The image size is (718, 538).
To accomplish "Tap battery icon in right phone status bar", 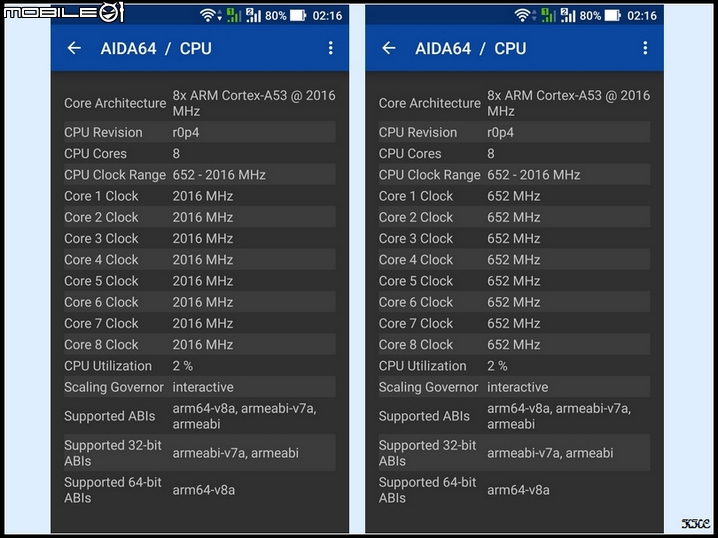I will pyautogui.click(x=612, y=16).
